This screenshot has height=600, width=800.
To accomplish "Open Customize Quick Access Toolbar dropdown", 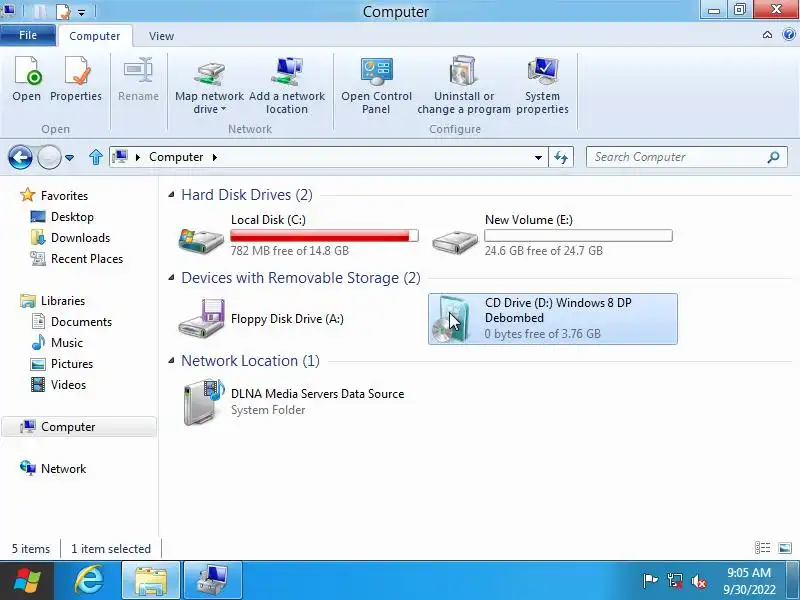I will pyautogui.click(x=82, y=12).
